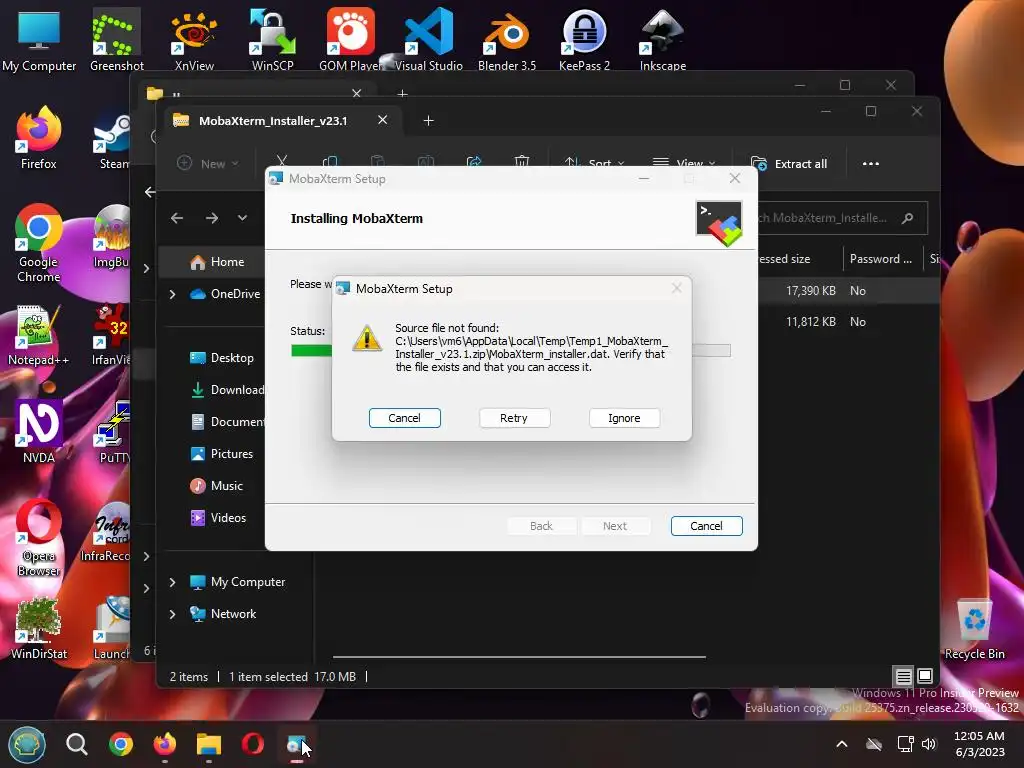Screen dimensions: 1024x768
Task: Launch Firefox desktop shortcut
Action: [x=39, y=138]
